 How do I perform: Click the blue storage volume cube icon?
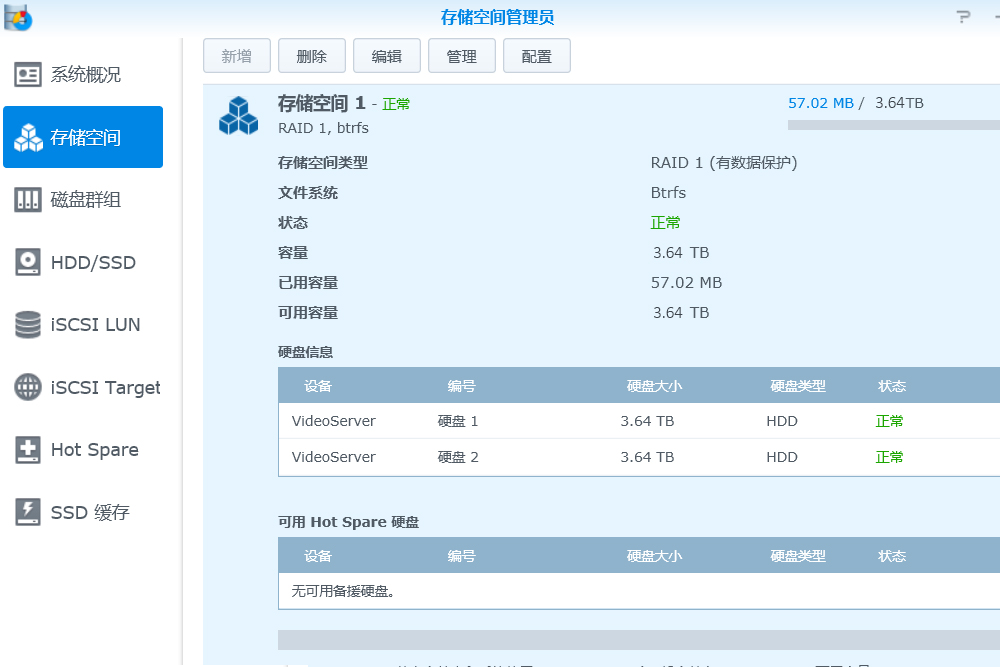[x=237, y=114]
